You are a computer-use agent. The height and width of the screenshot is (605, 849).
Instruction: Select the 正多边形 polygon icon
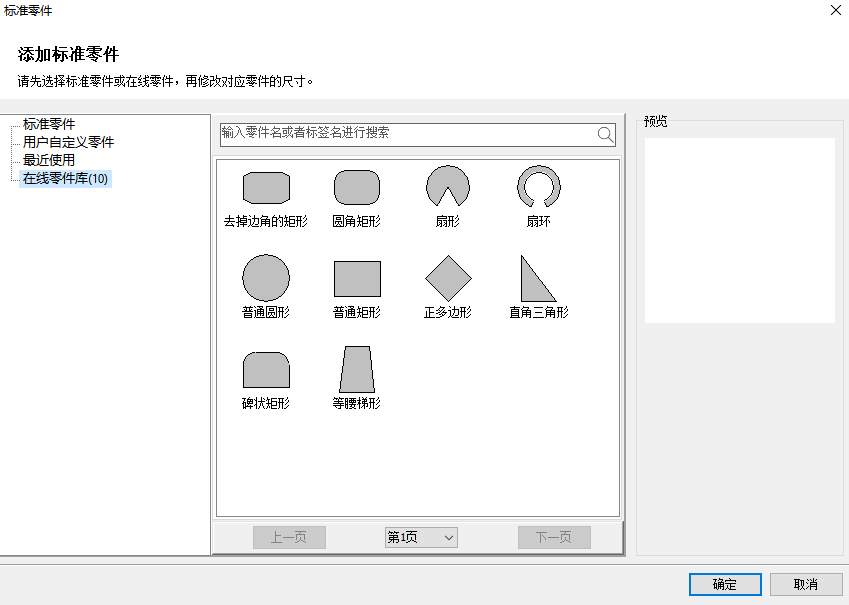448,278
